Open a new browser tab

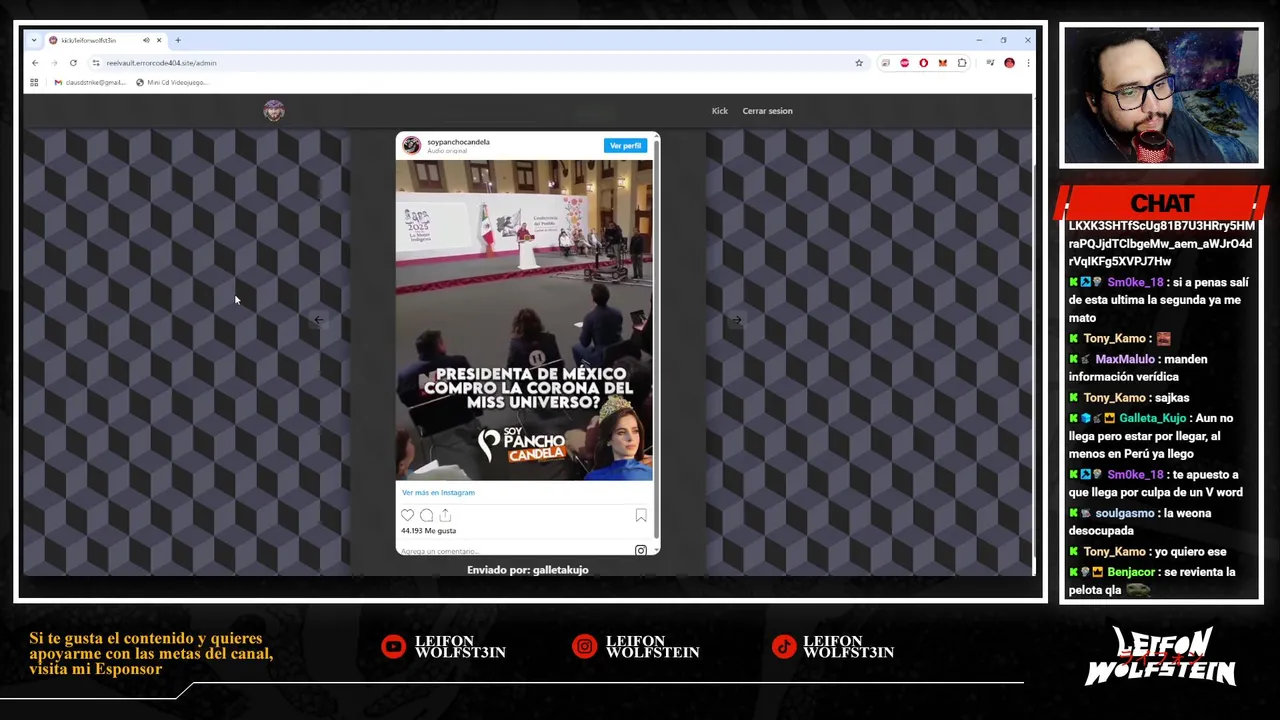pos(178,40)
